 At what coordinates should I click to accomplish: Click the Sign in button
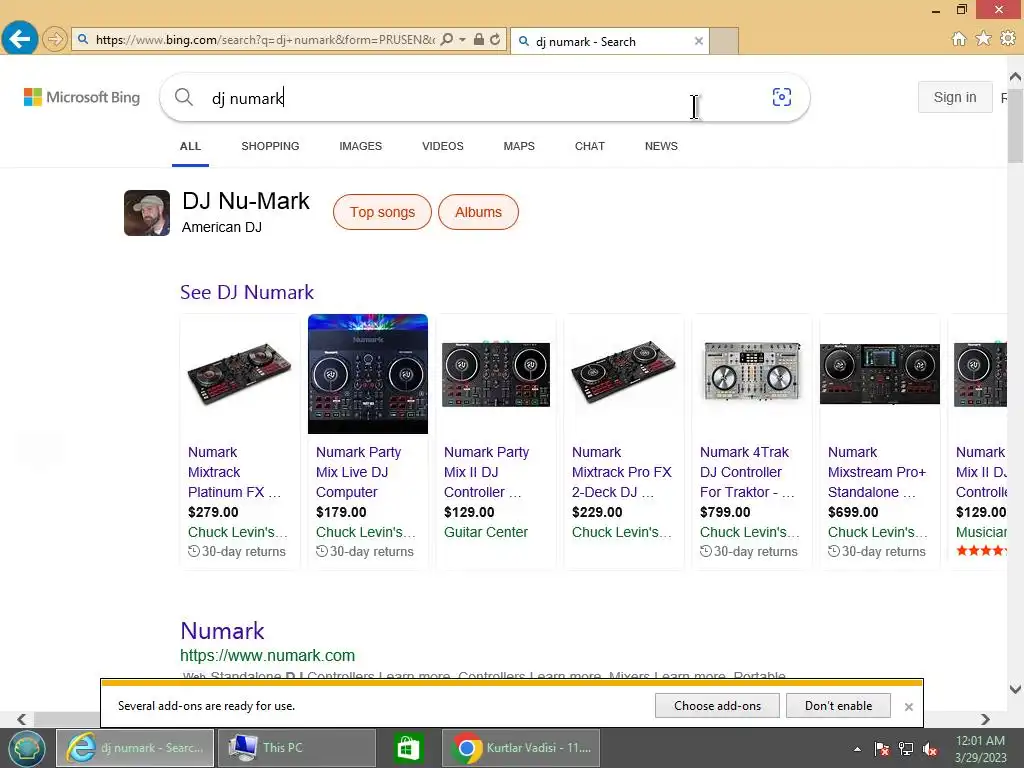tap(955, 97)
